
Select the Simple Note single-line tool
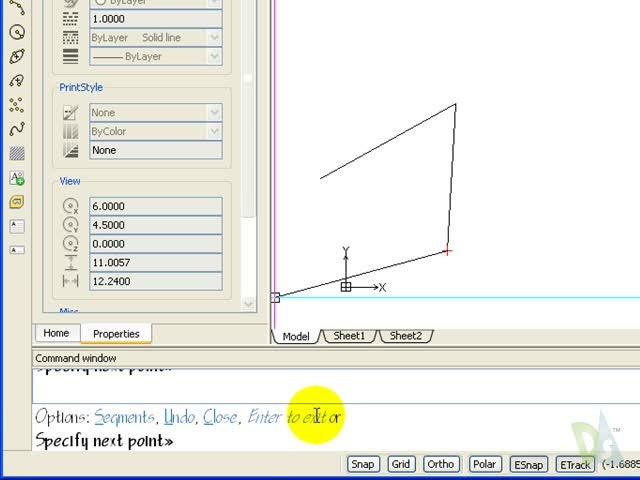pyautogui.click(x=17, y=250)
